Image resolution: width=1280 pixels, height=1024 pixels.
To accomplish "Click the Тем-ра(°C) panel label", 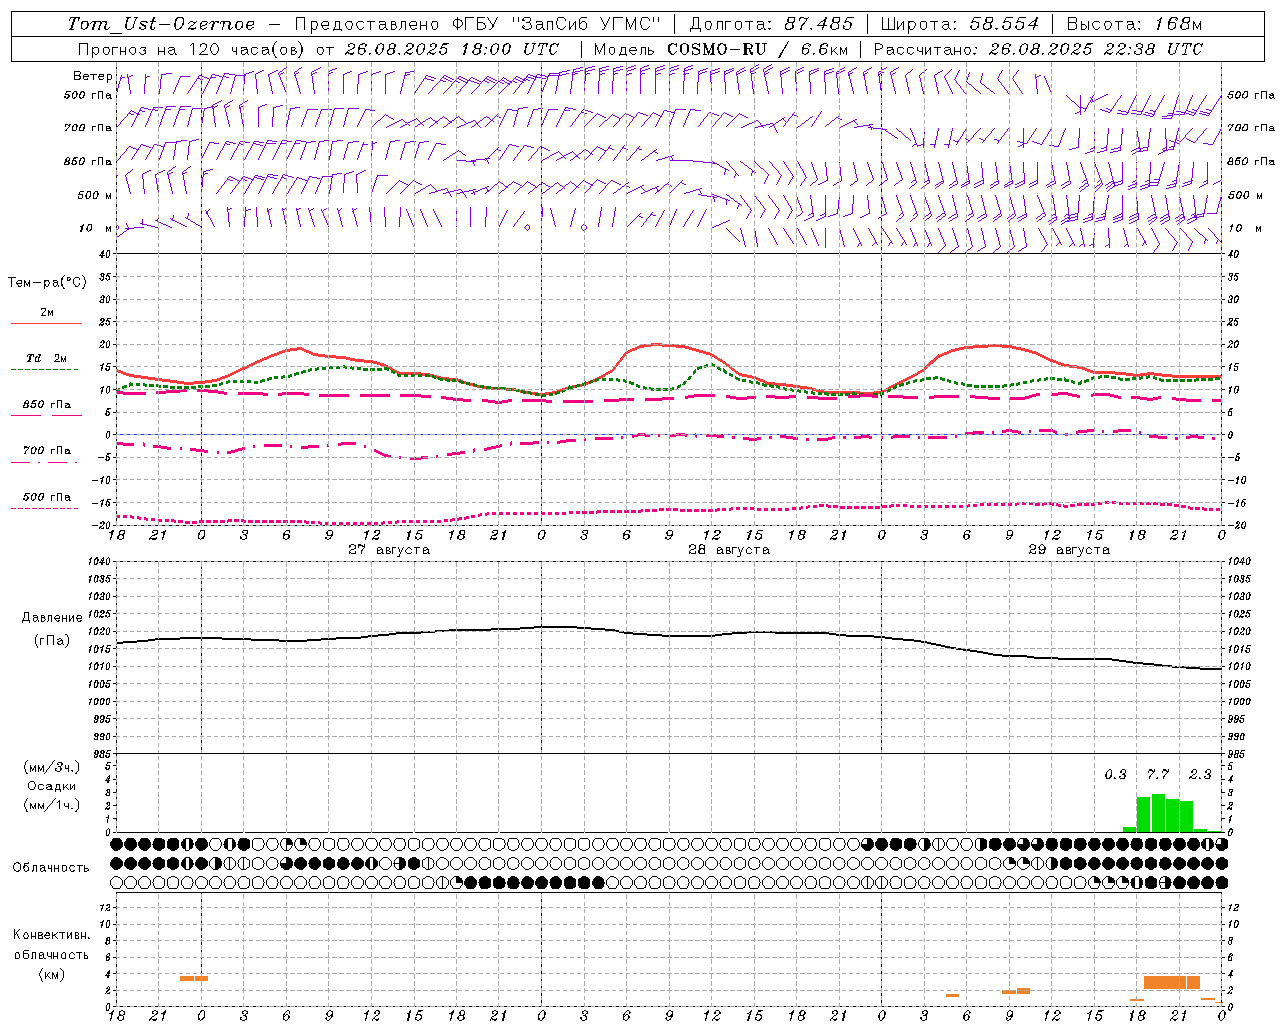I will pyautogui.click(x=47, y=283).
